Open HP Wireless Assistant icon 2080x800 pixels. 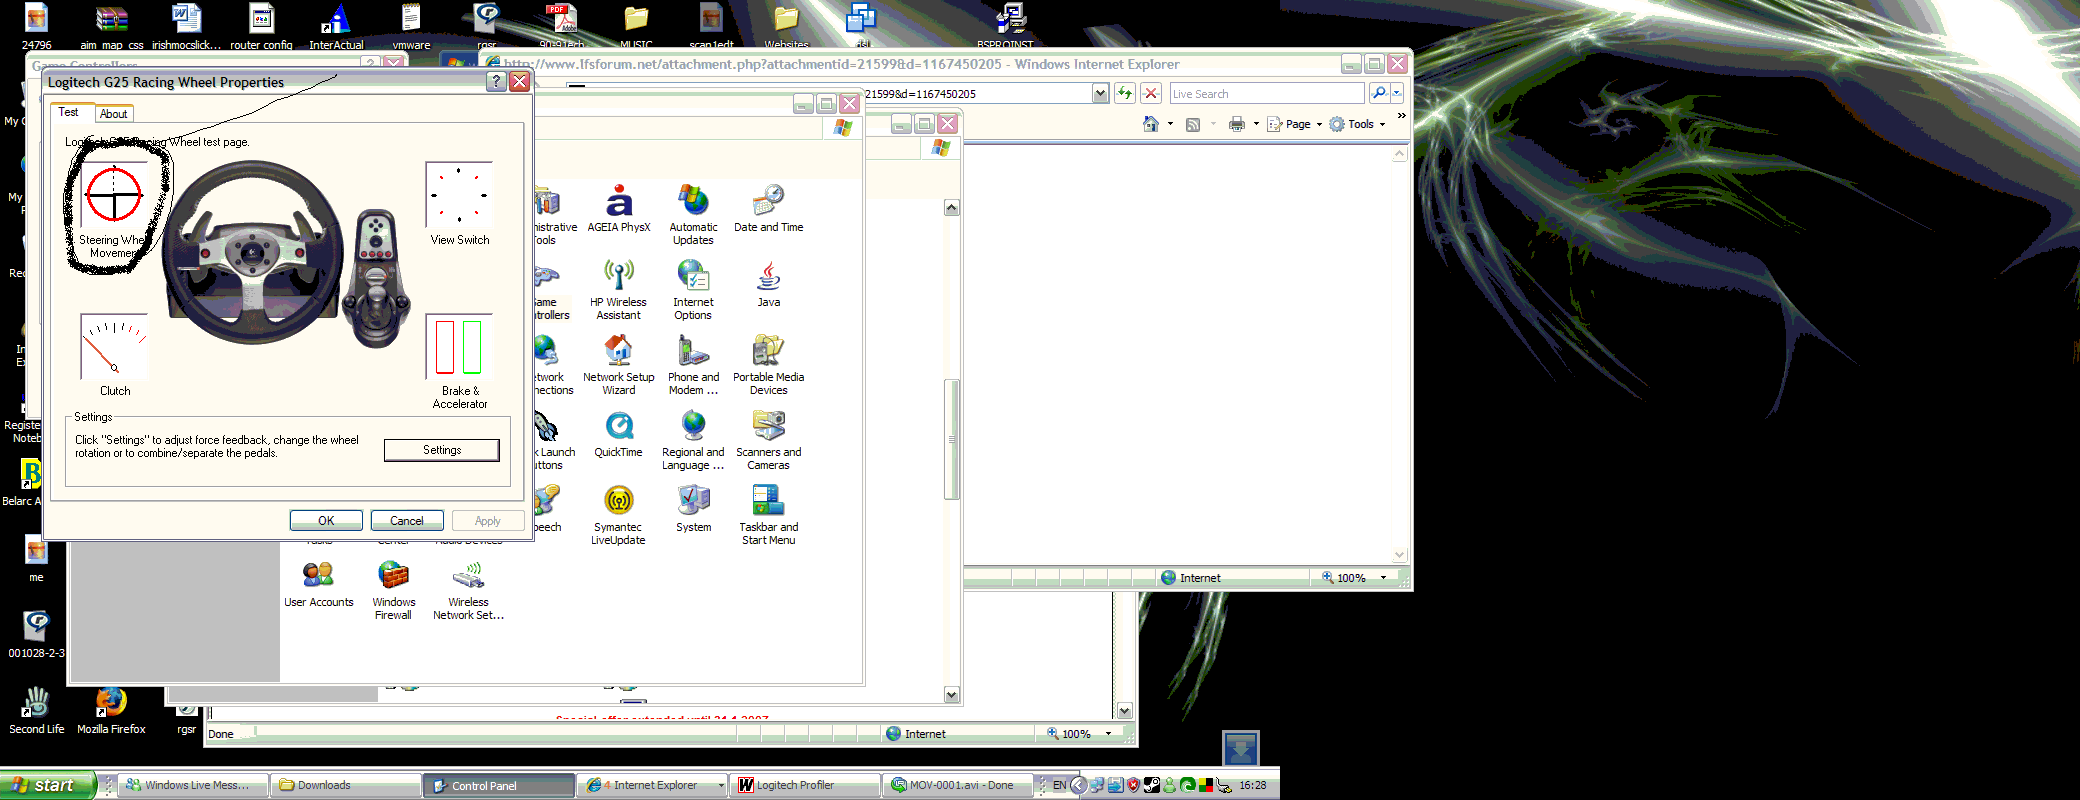618,289
